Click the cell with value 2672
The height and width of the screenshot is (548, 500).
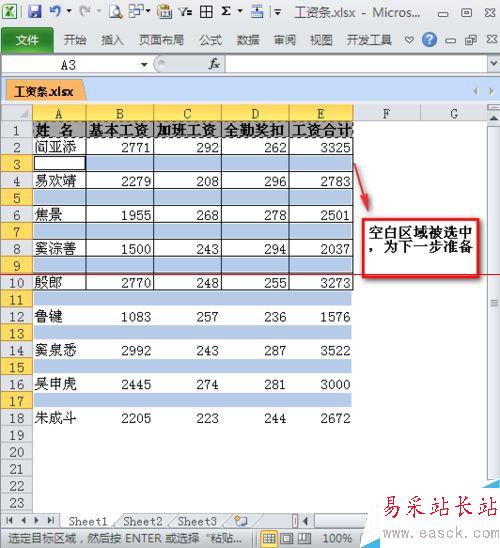pyautogui.click(x=321, y=418)
